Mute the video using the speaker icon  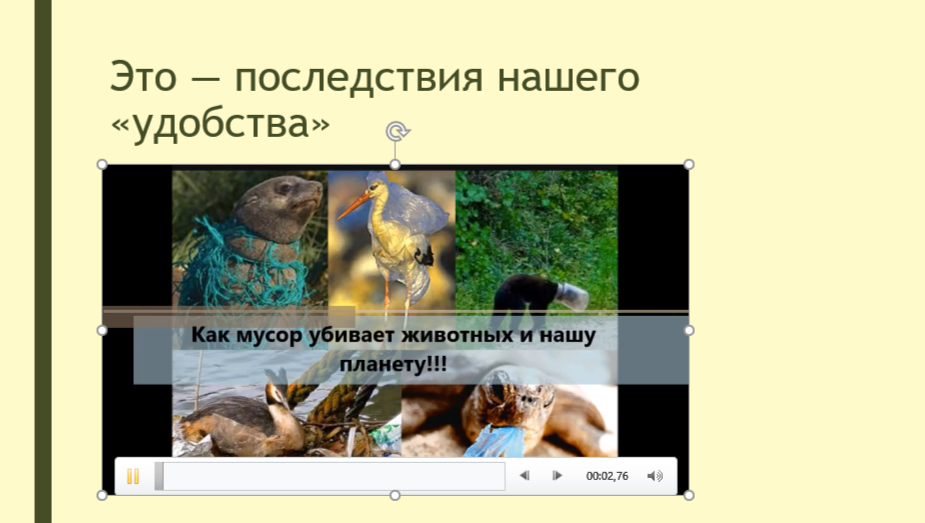[655, 476]
